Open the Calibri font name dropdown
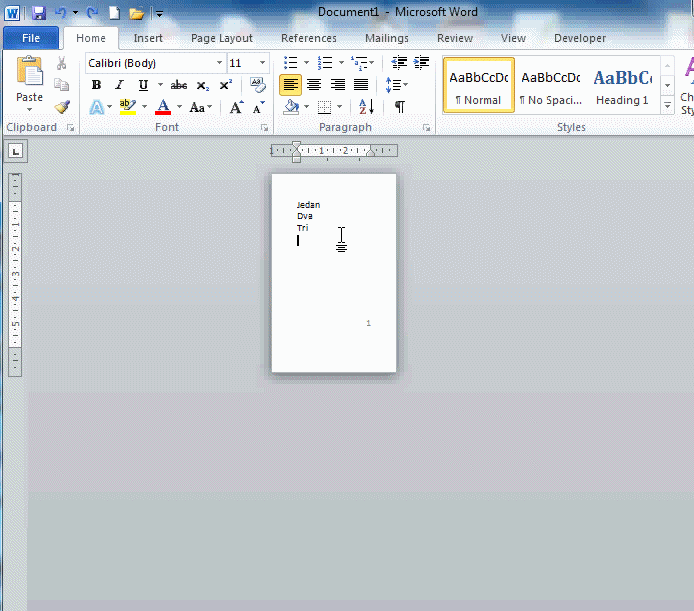This screenshot has height=611, width=694. pyautogui.click(x=219, y=63)
